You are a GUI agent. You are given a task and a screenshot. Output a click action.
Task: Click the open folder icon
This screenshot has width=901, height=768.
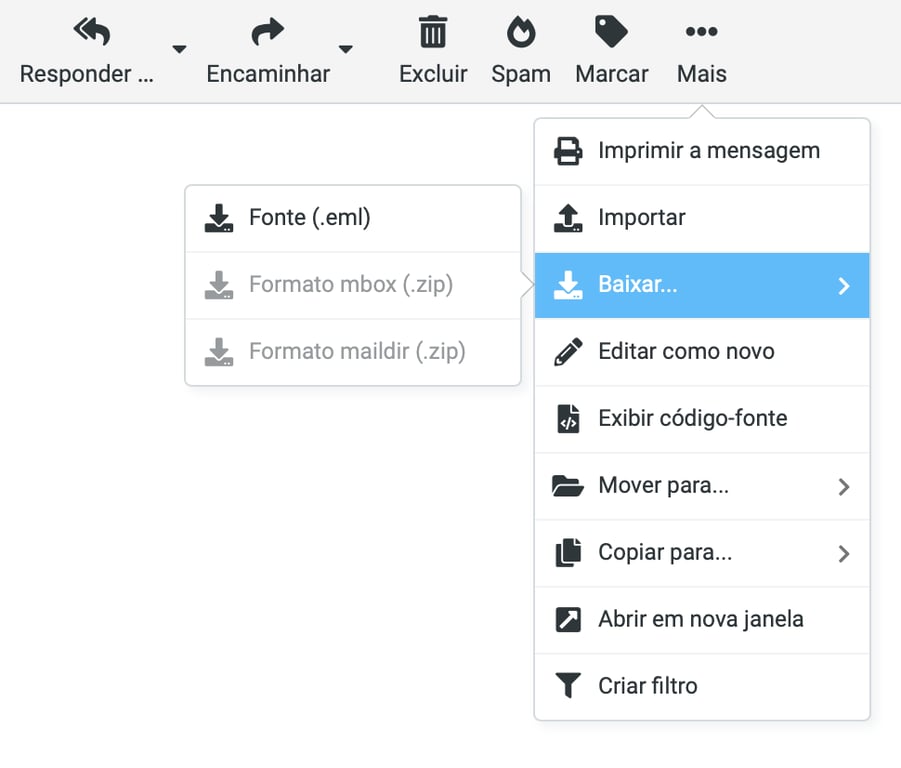[x=568, y=486]
